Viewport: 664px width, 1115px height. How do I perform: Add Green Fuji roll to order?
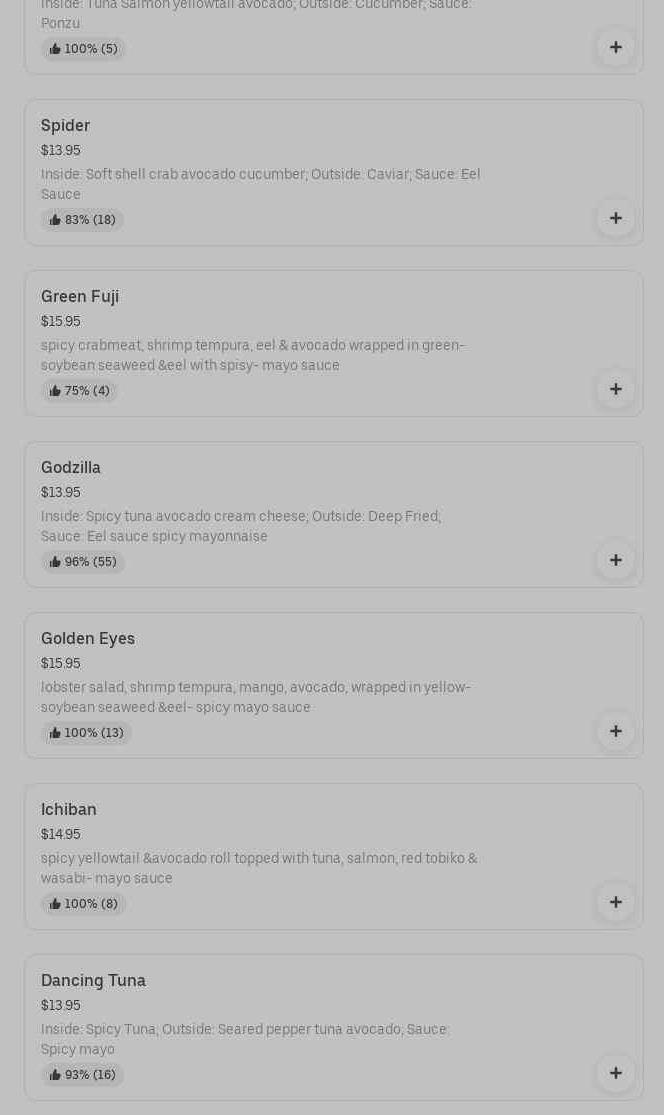point(615,389)
